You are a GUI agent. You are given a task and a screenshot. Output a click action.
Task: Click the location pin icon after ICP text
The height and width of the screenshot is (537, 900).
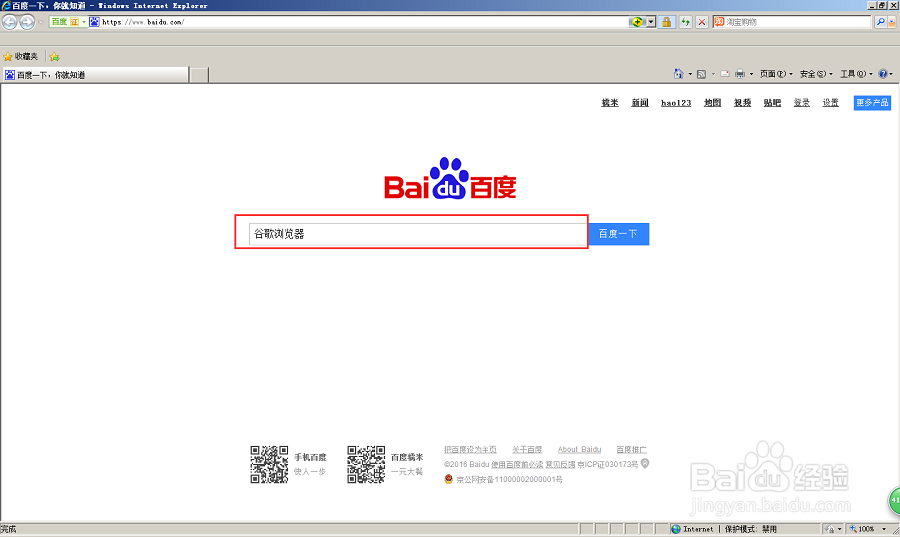[645, 464]
